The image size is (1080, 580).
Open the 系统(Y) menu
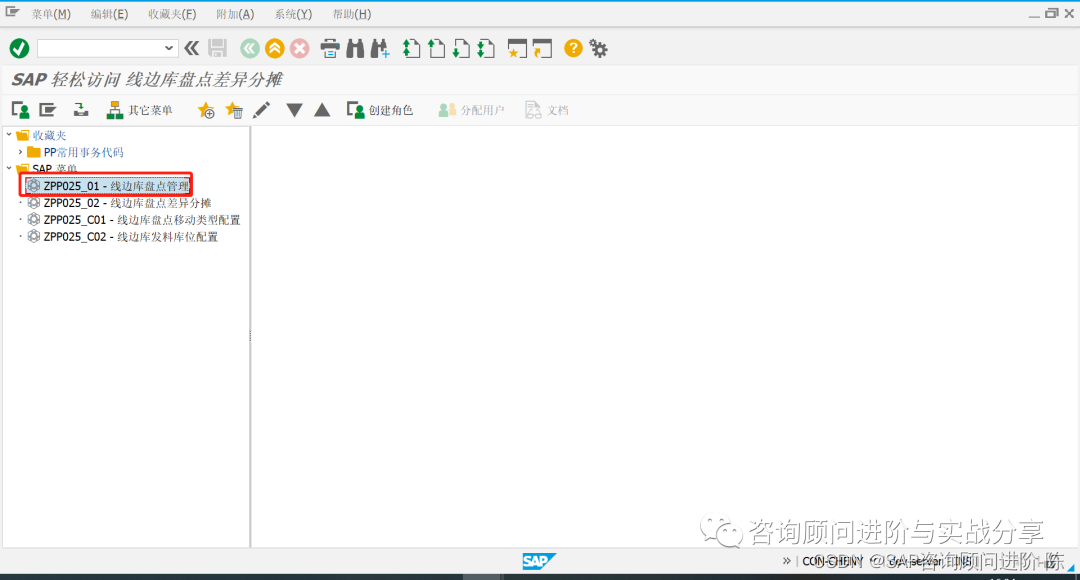(x=293, y=14)
